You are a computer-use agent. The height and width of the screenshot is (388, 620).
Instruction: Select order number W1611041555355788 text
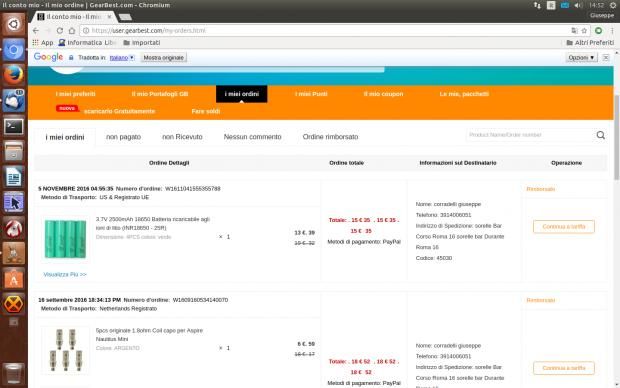pyautogui.click(x=193, y=189)
